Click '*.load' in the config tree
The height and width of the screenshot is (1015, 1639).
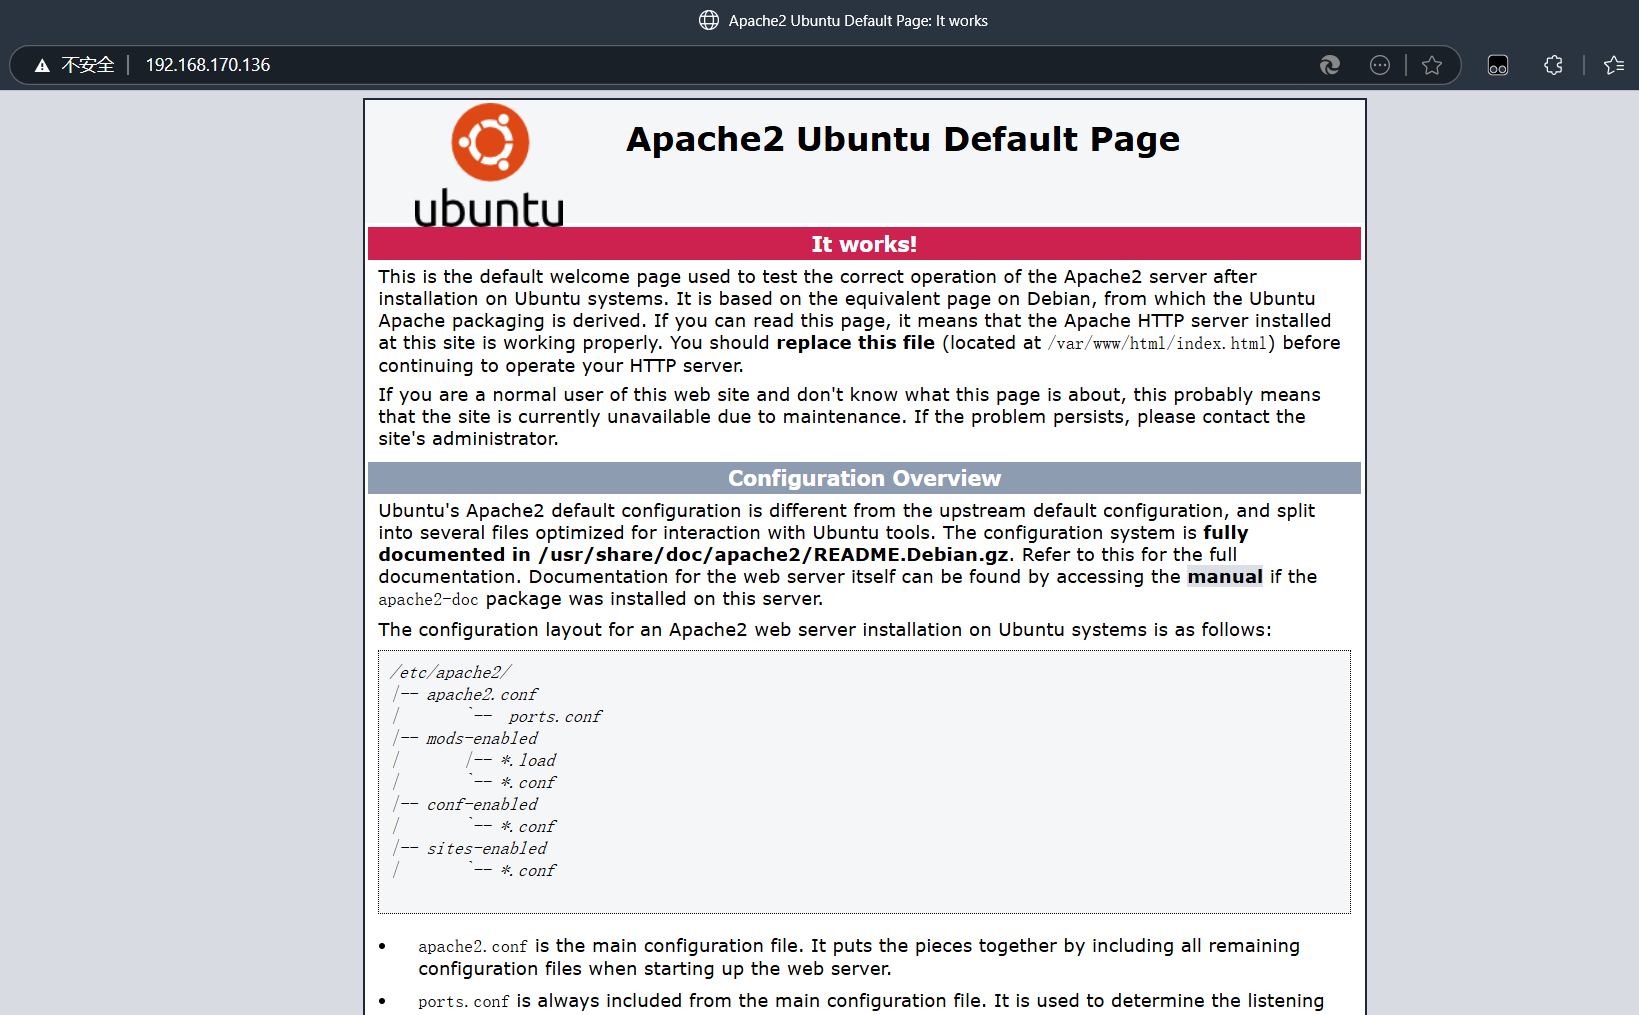[x=528, y=760]
